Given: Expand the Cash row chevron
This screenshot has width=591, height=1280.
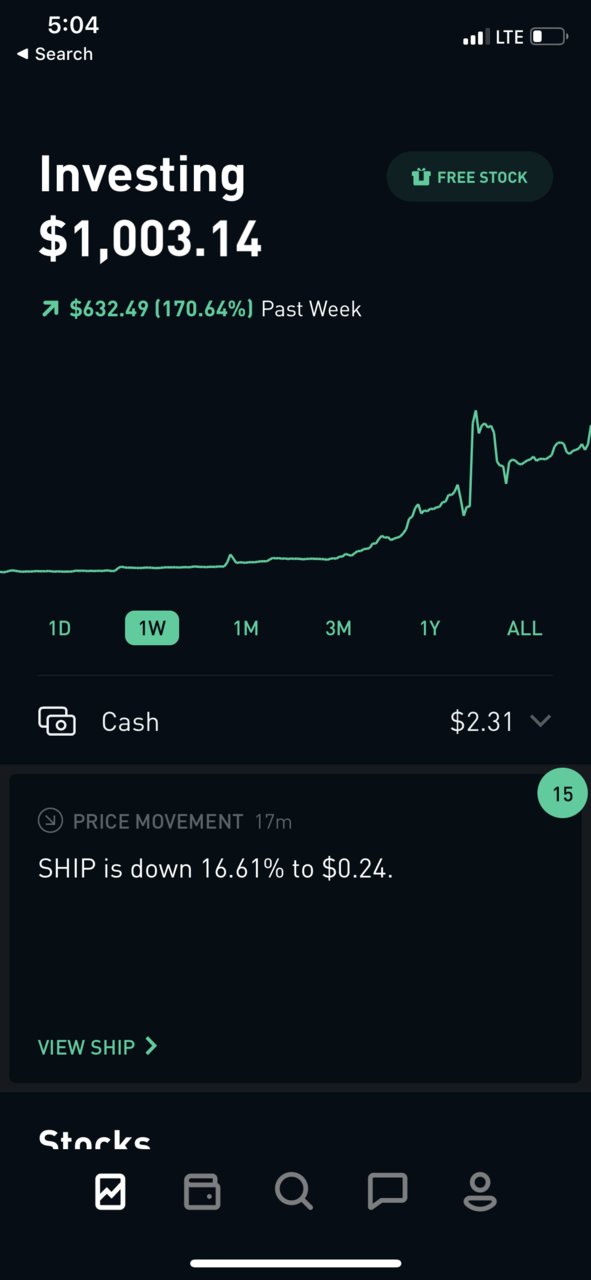Looking at the screenshot, I should [540, 721].
